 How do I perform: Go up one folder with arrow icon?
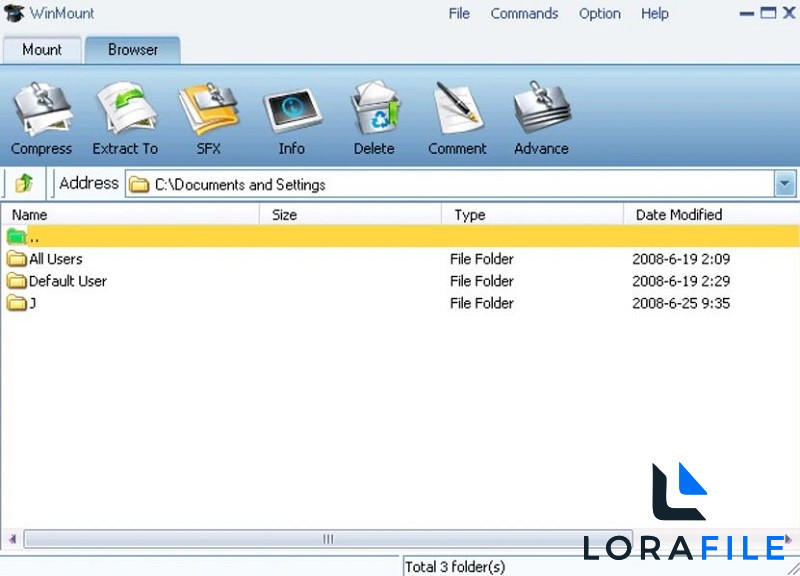(24, 183)
